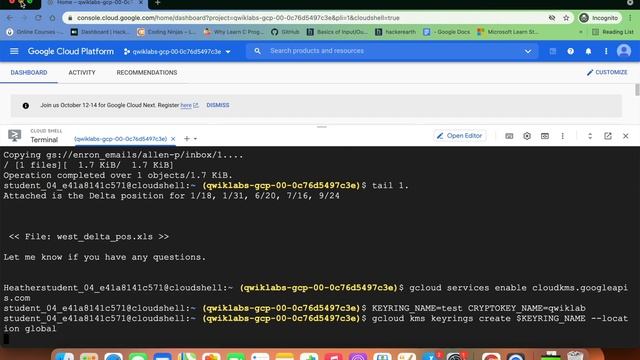Open the Cloud Shell more options menu

pyautogui.click(x=562, y=136)
